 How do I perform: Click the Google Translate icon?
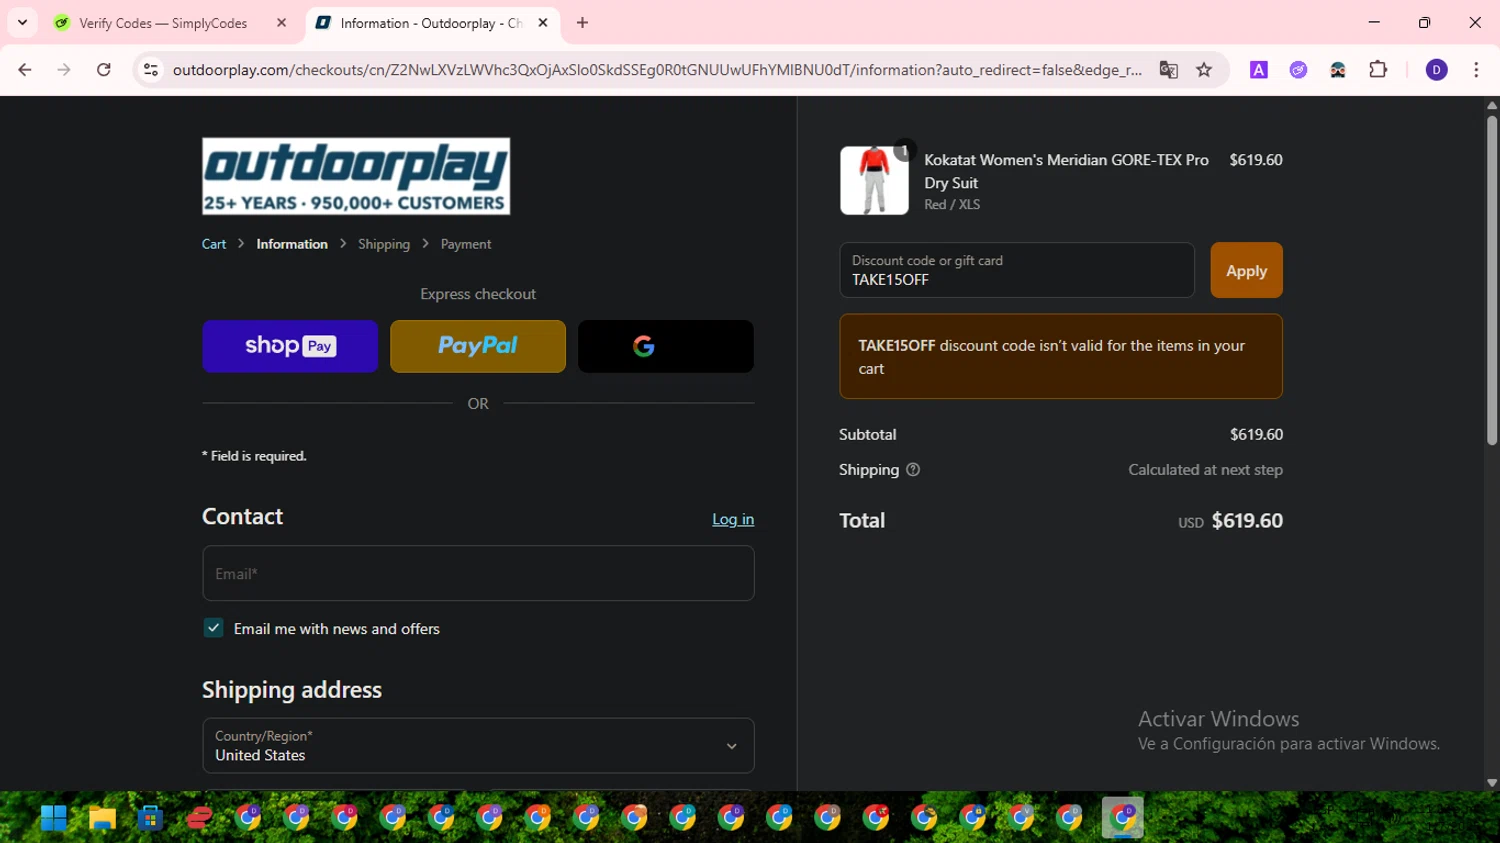point(1168,70)
